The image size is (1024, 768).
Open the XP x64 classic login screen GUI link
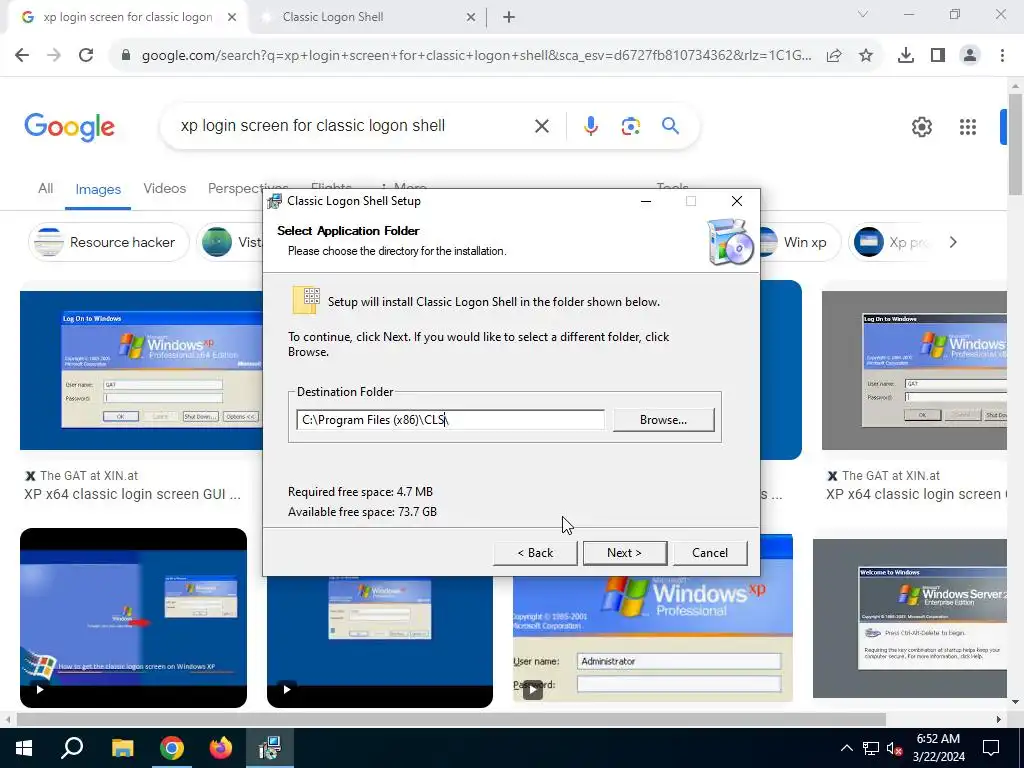coord(133,494)
